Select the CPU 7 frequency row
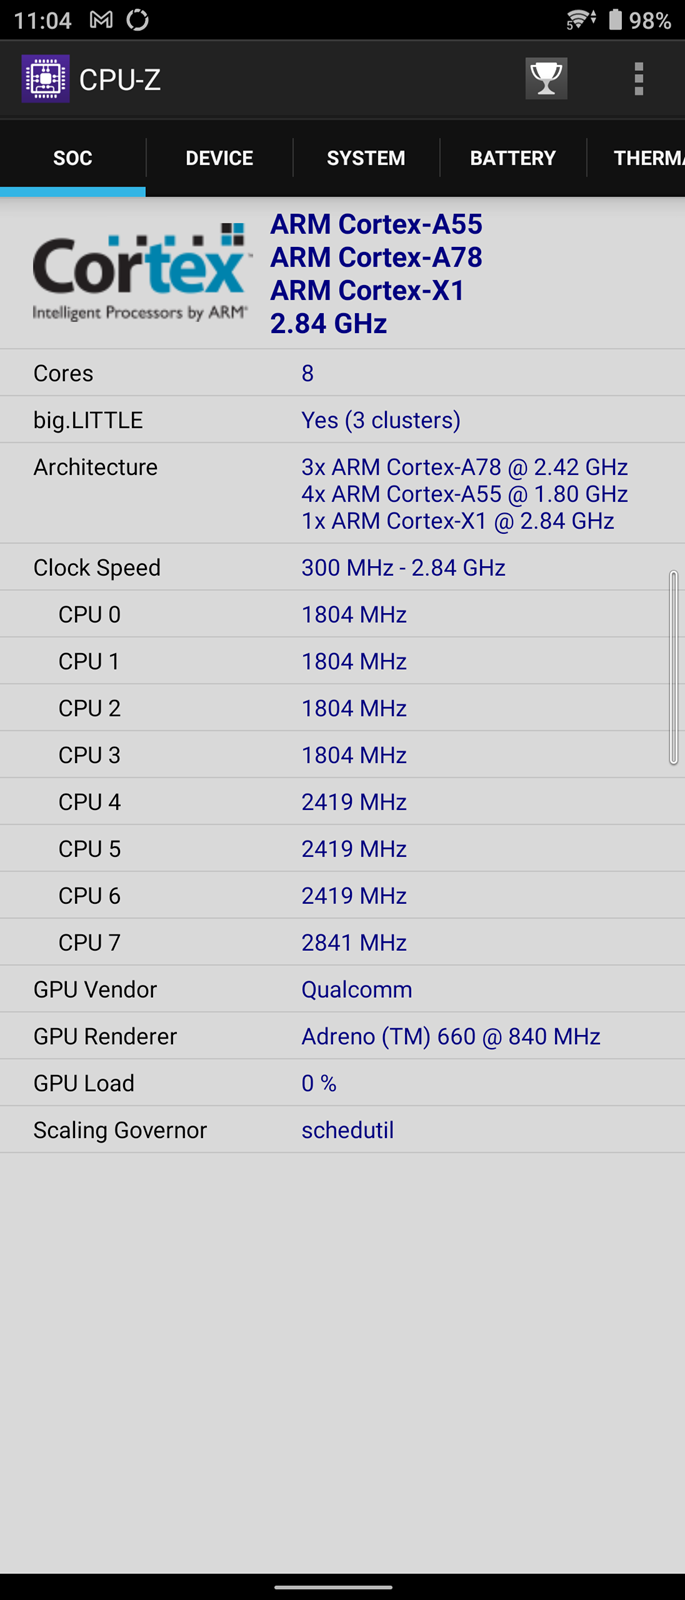 click(x=342, y=942)
